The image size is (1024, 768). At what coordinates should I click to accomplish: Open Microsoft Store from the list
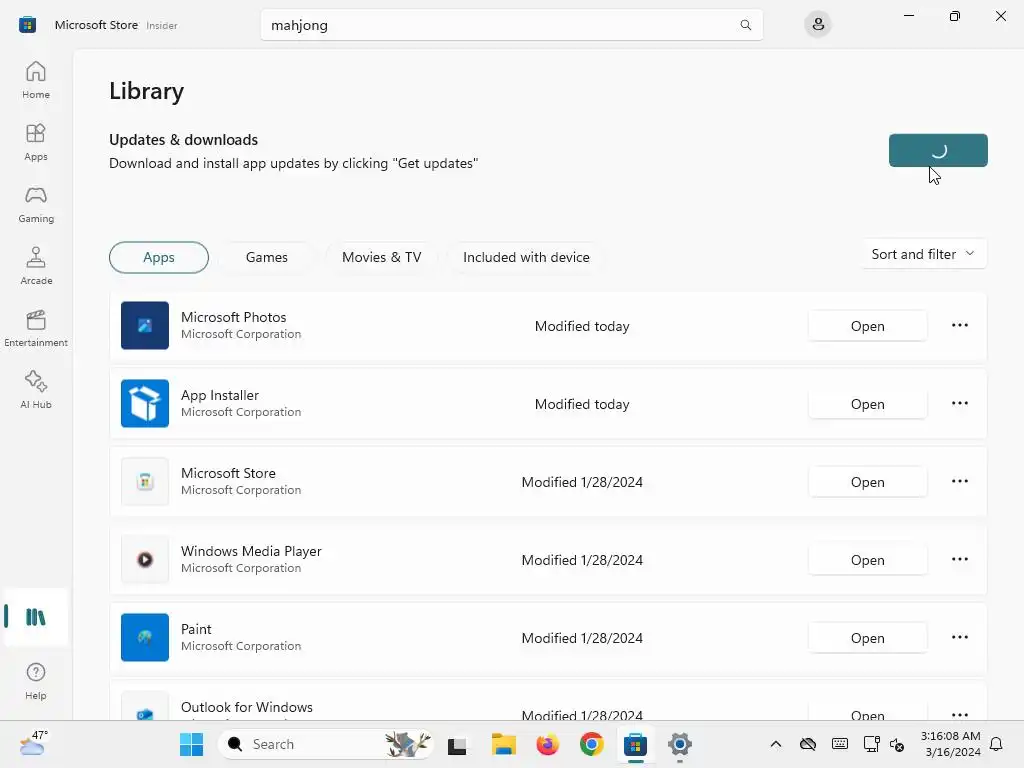tap(867, 482)
